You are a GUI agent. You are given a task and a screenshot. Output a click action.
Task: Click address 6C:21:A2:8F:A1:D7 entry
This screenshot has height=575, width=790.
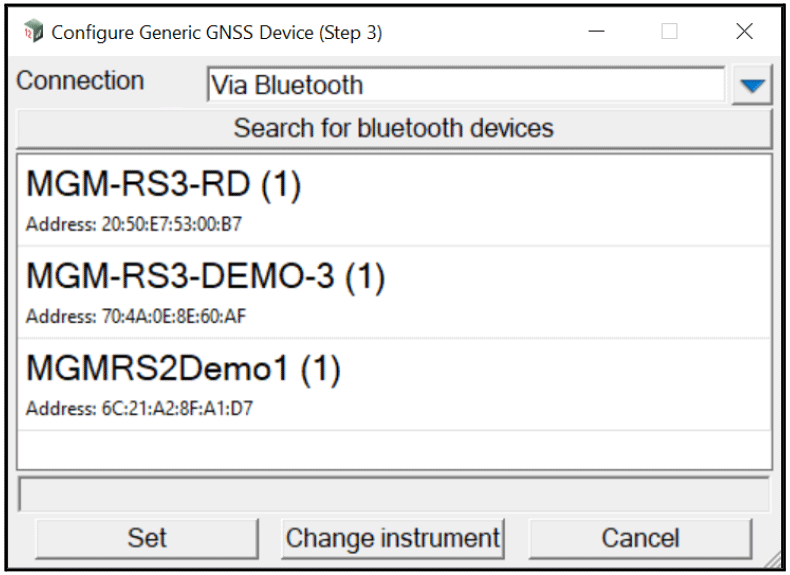tap(140, 408)
